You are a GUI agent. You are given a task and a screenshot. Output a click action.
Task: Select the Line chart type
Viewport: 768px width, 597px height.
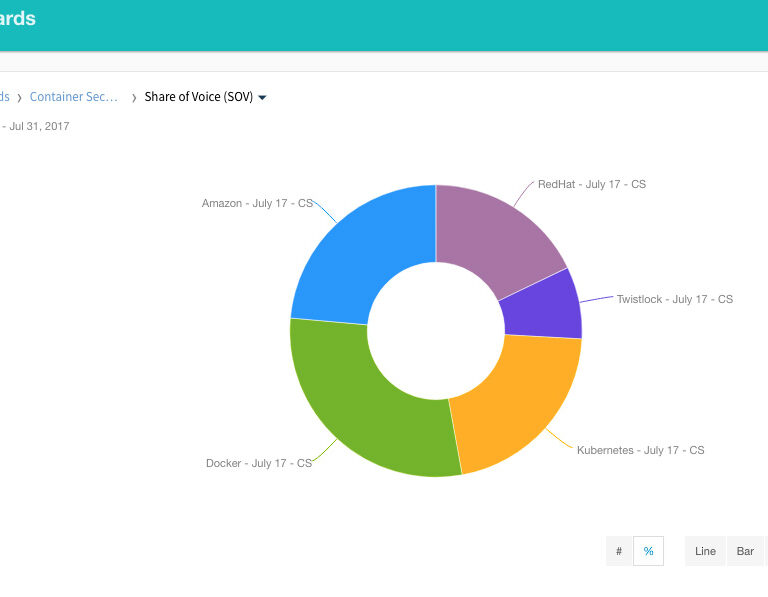point(705,551)
